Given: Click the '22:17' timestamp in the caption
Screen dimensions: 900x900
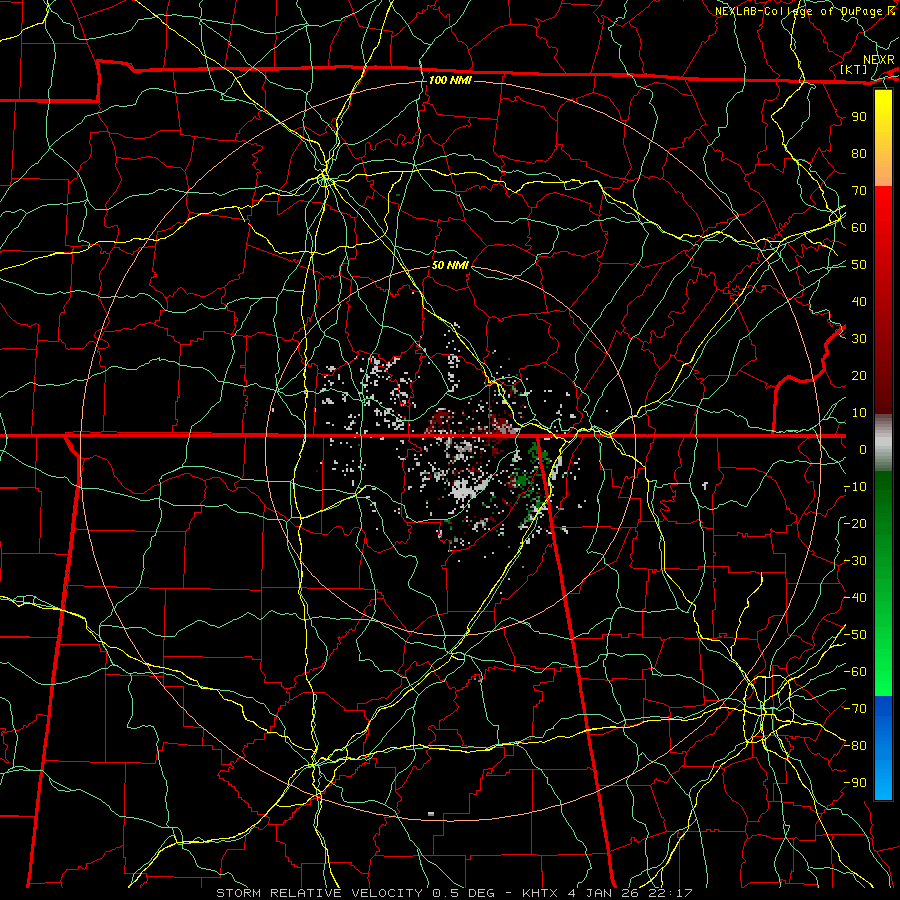Looking at the screenshot, I should pyautogui.click(x=670, y=893).
